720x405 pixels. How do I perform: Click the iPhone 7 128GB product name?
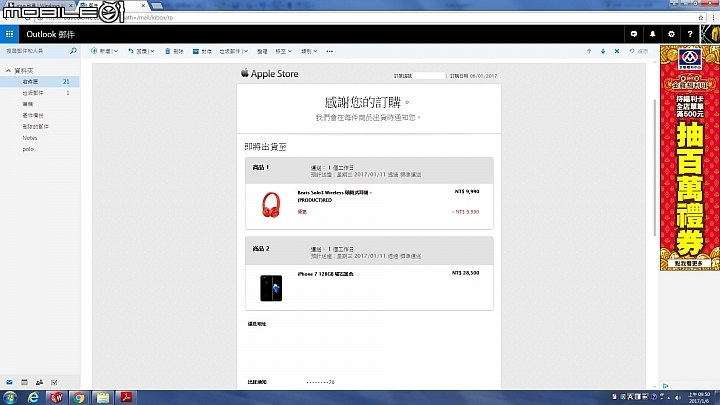click(x=326, y=274)
